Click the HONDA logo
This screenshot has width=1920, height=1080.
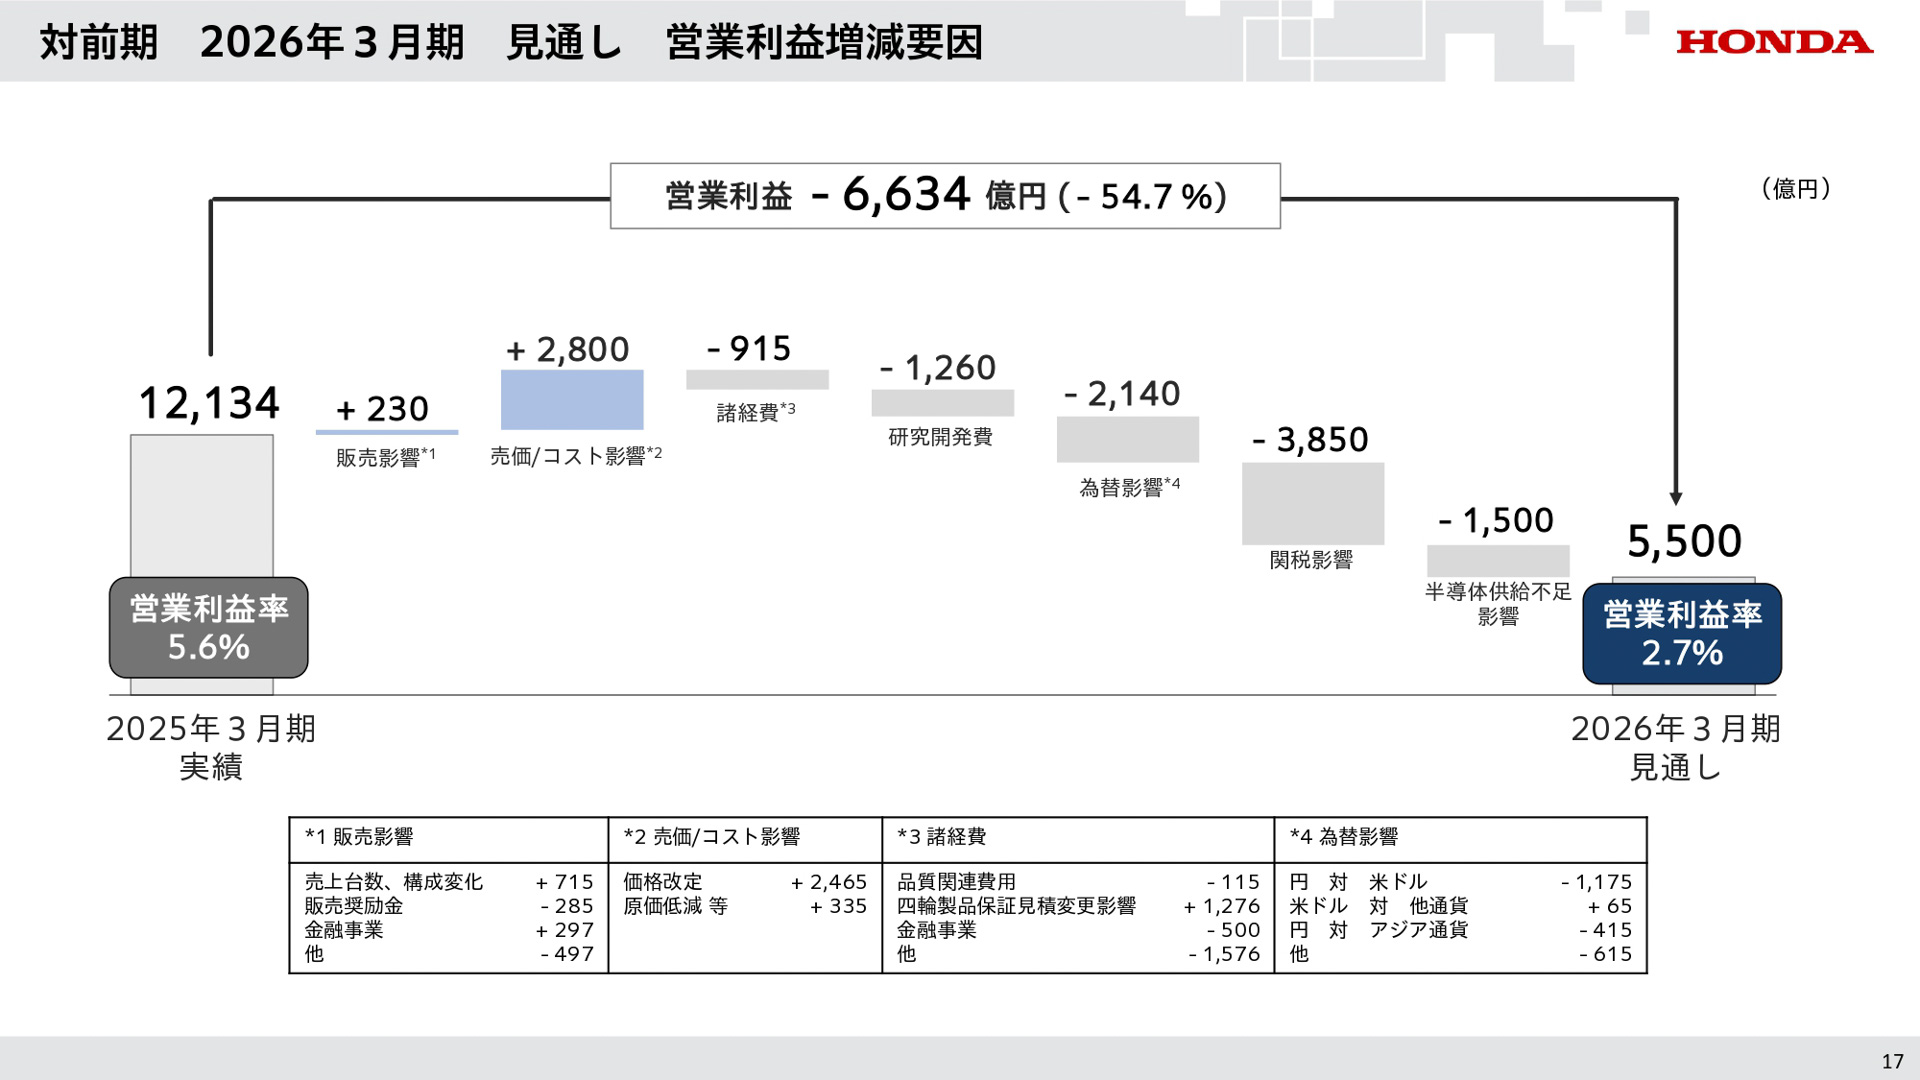click(1775, 42)
